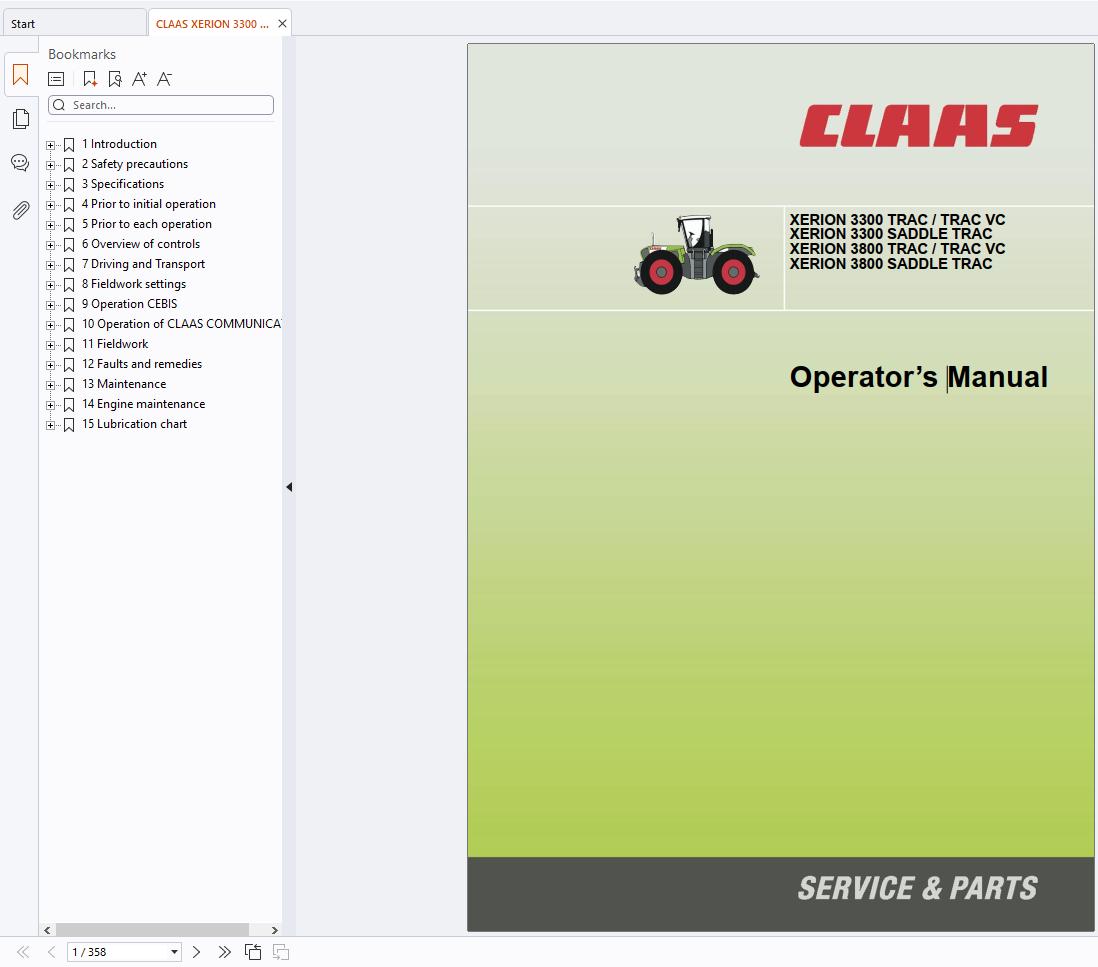
Task: Expand 6 Overview of controls bookmark
Action: tap(50, 245)
